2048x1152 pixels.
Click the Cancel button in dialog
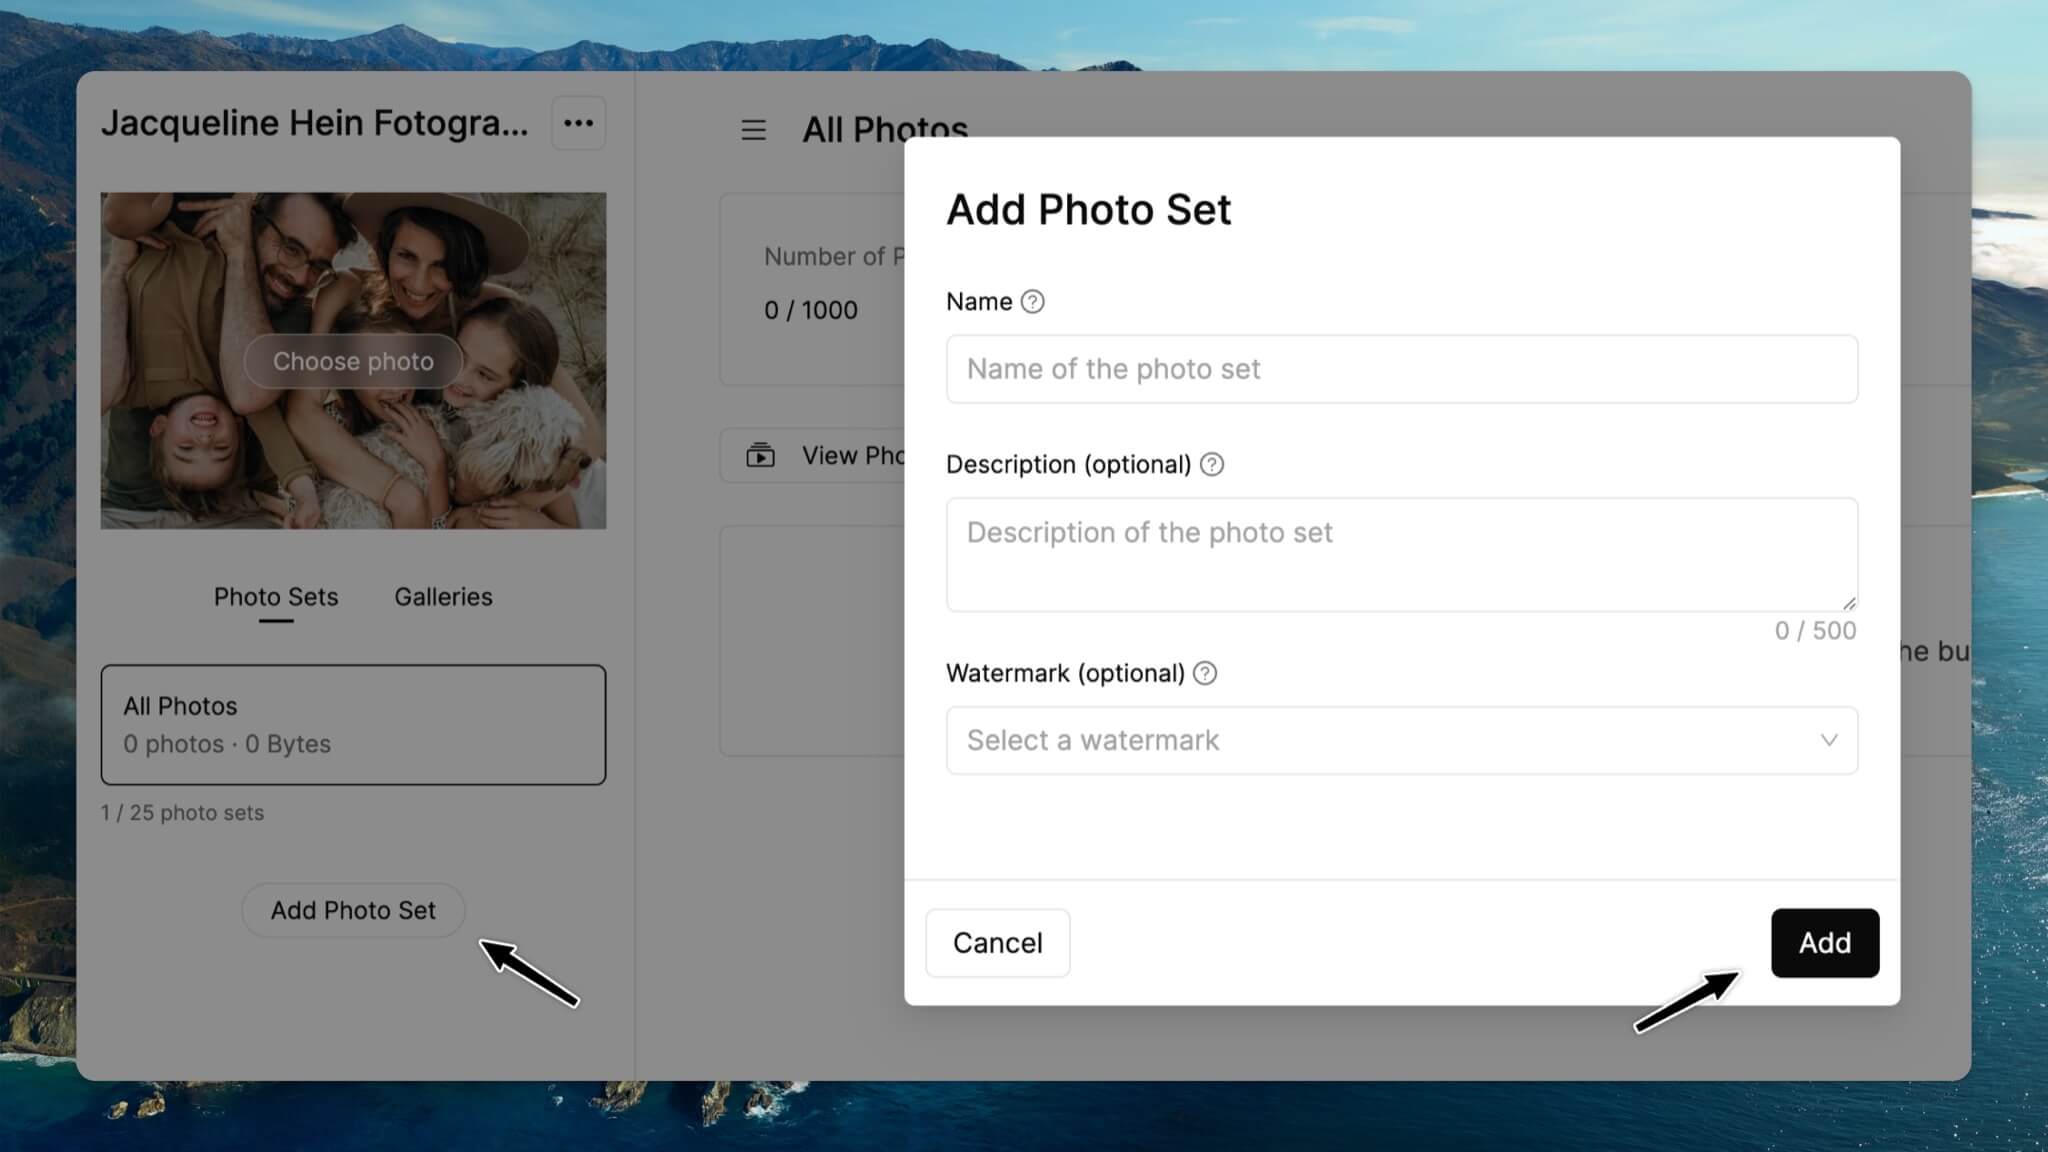pos(997,943)
